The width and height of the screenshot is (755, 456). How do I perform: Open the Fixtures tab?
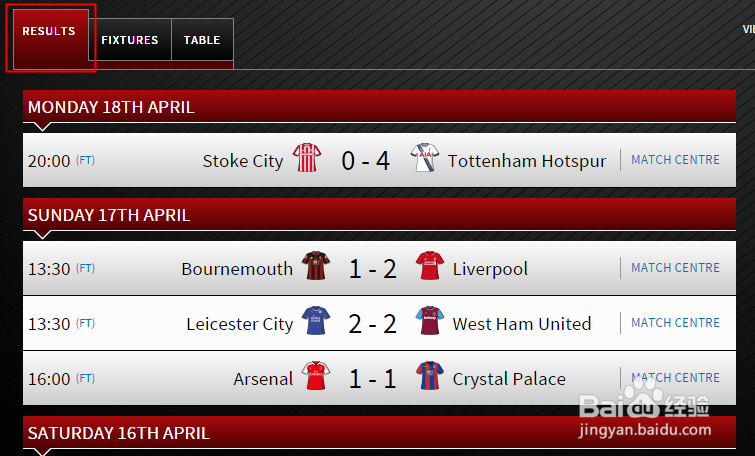[130, 40]
